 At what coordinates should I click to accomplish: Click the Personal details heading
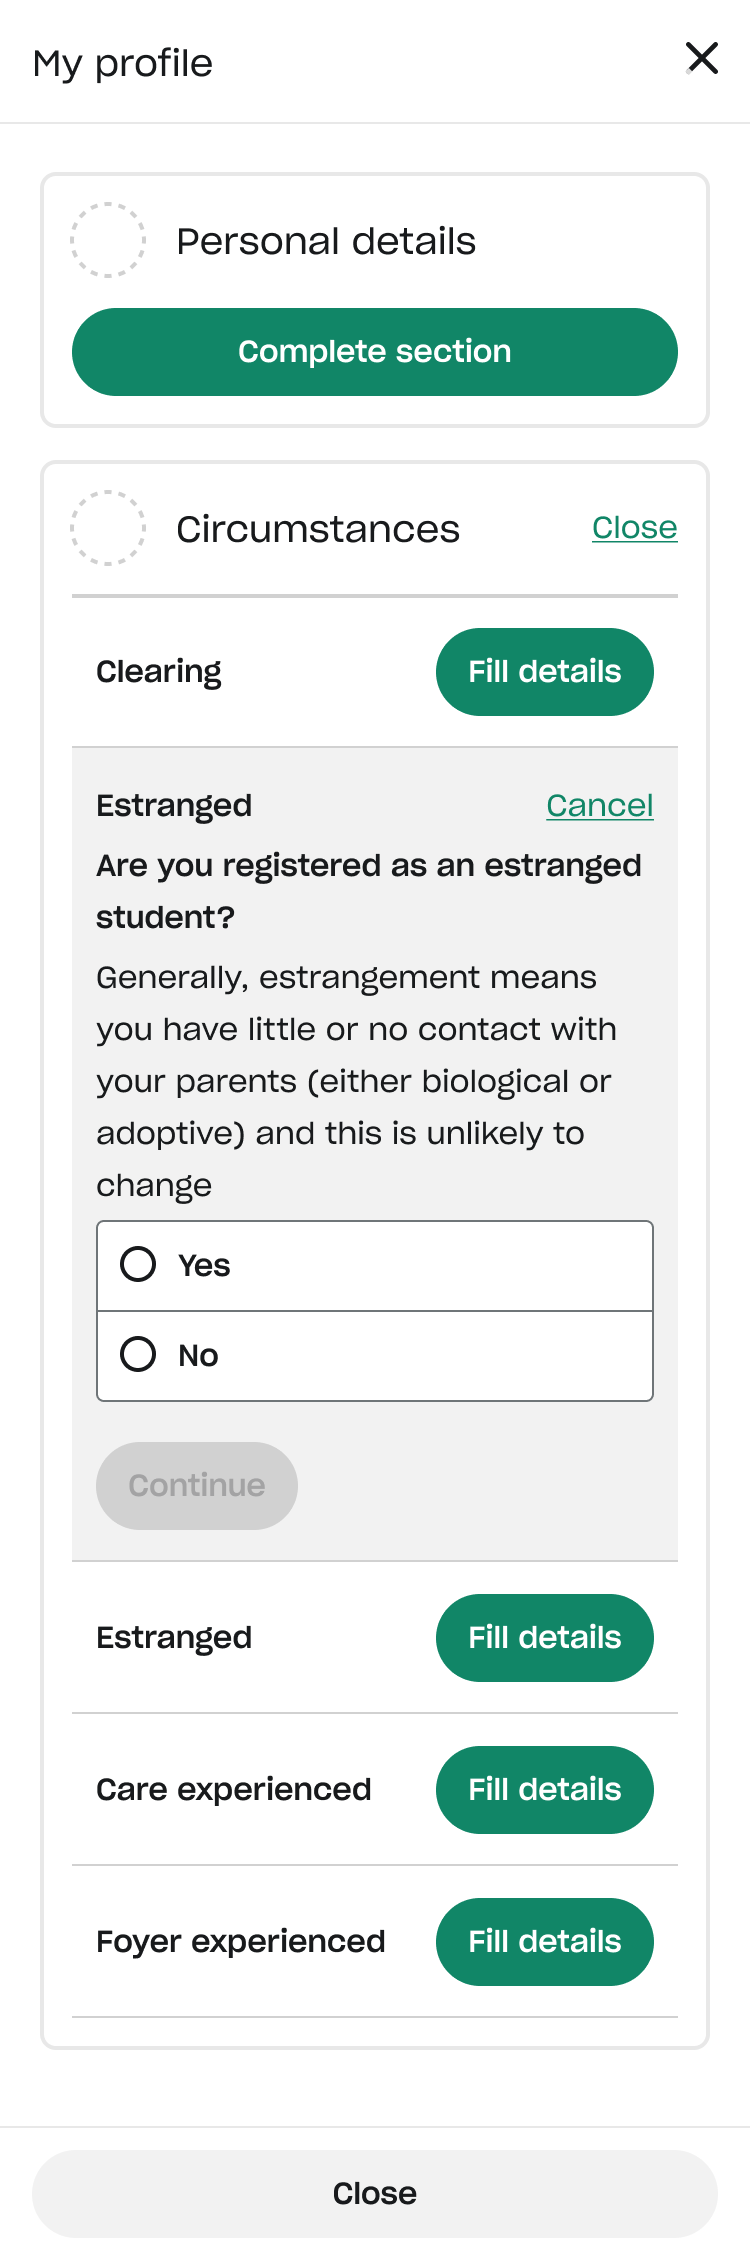(326, 241)
